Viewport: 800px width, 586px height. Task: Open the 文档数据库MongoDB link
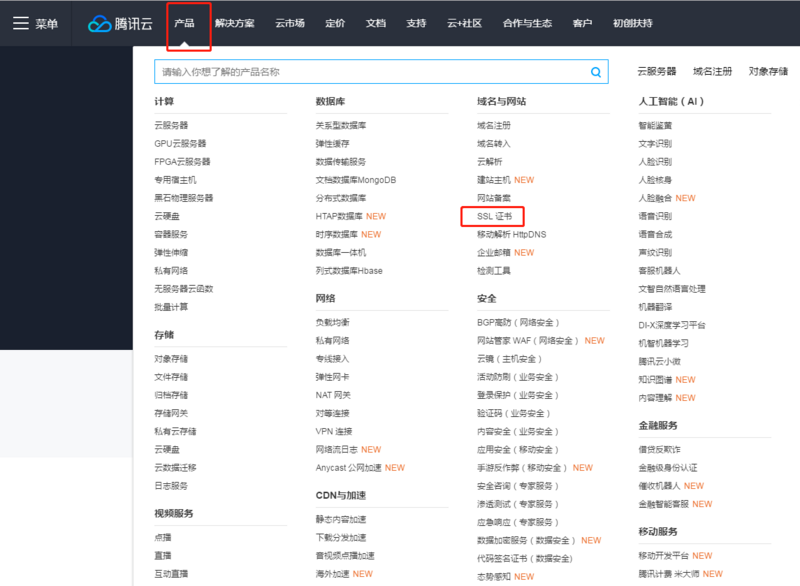356,180
